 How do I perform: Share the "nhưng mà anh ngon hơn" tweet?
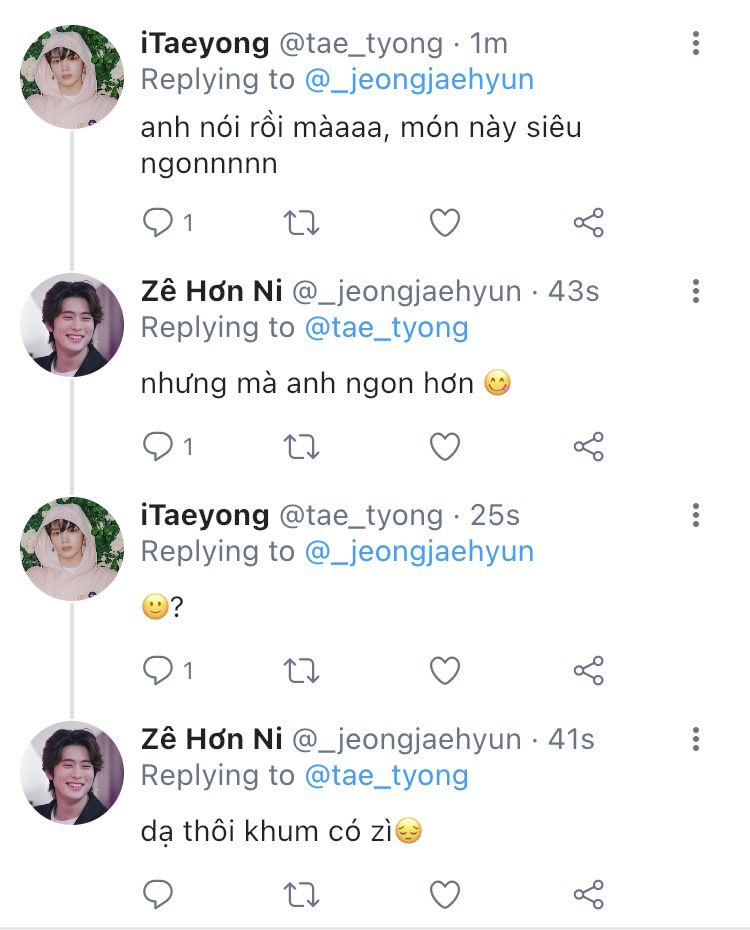[589, 446]
